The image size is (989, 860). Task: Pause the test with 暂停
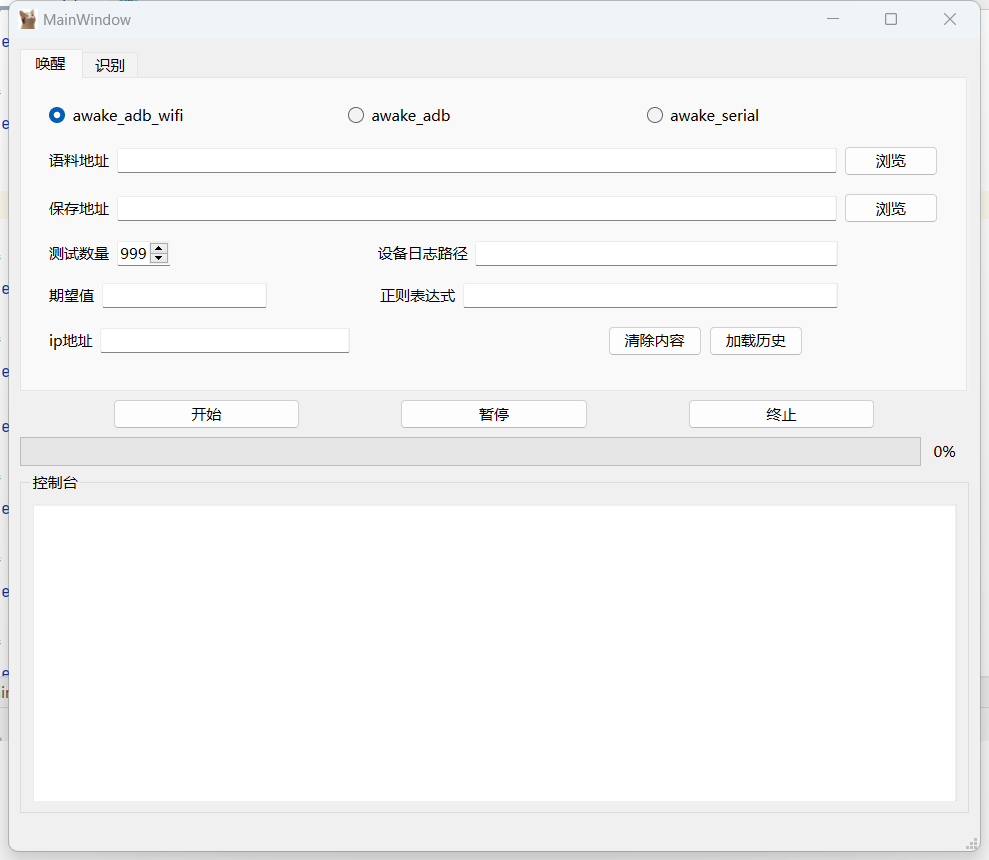[493, 414]
